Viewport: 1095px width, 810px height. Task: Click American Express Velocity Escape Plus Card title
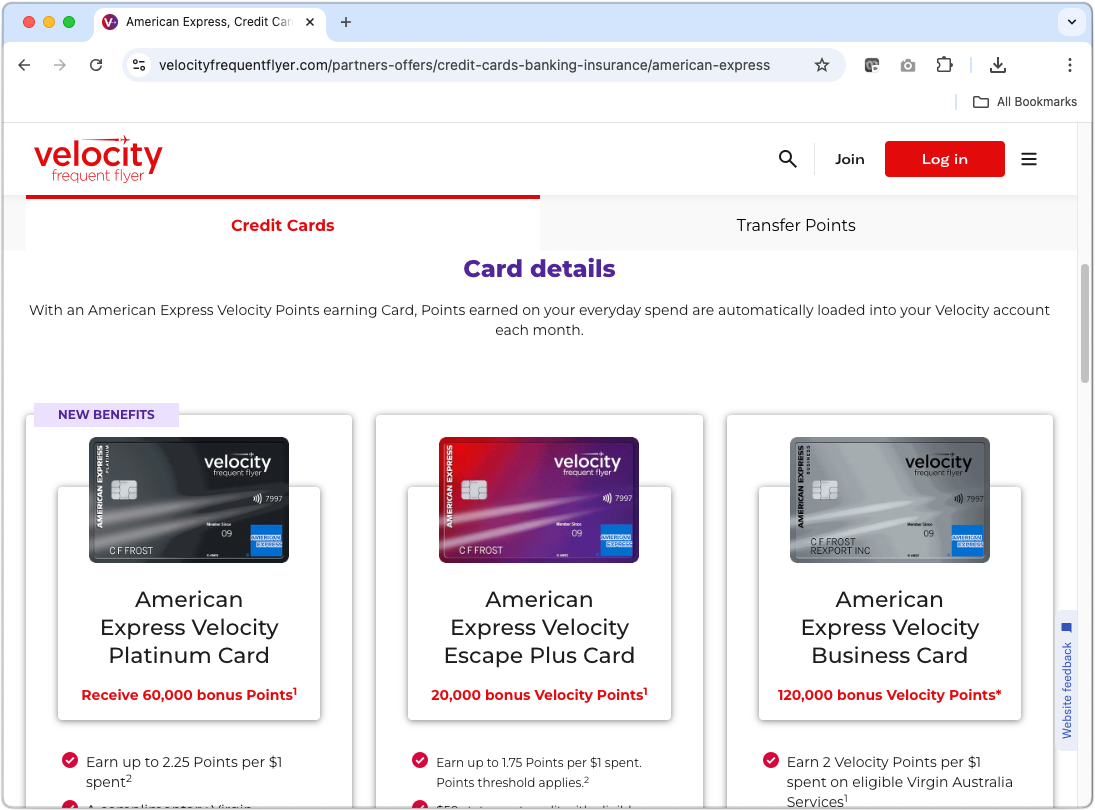click(539, 627)
